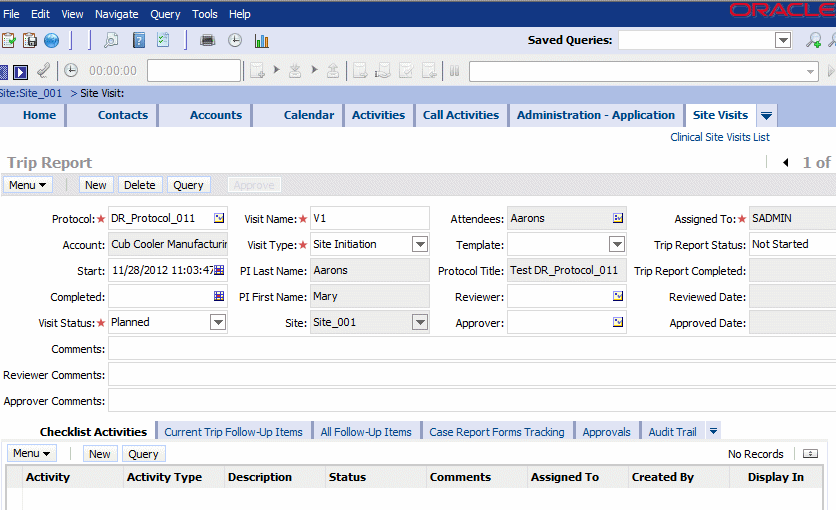836x510 pixels.
Task: Expand the Visit Status dropdown
Action: pyautogui.click(x=218, y=322)
